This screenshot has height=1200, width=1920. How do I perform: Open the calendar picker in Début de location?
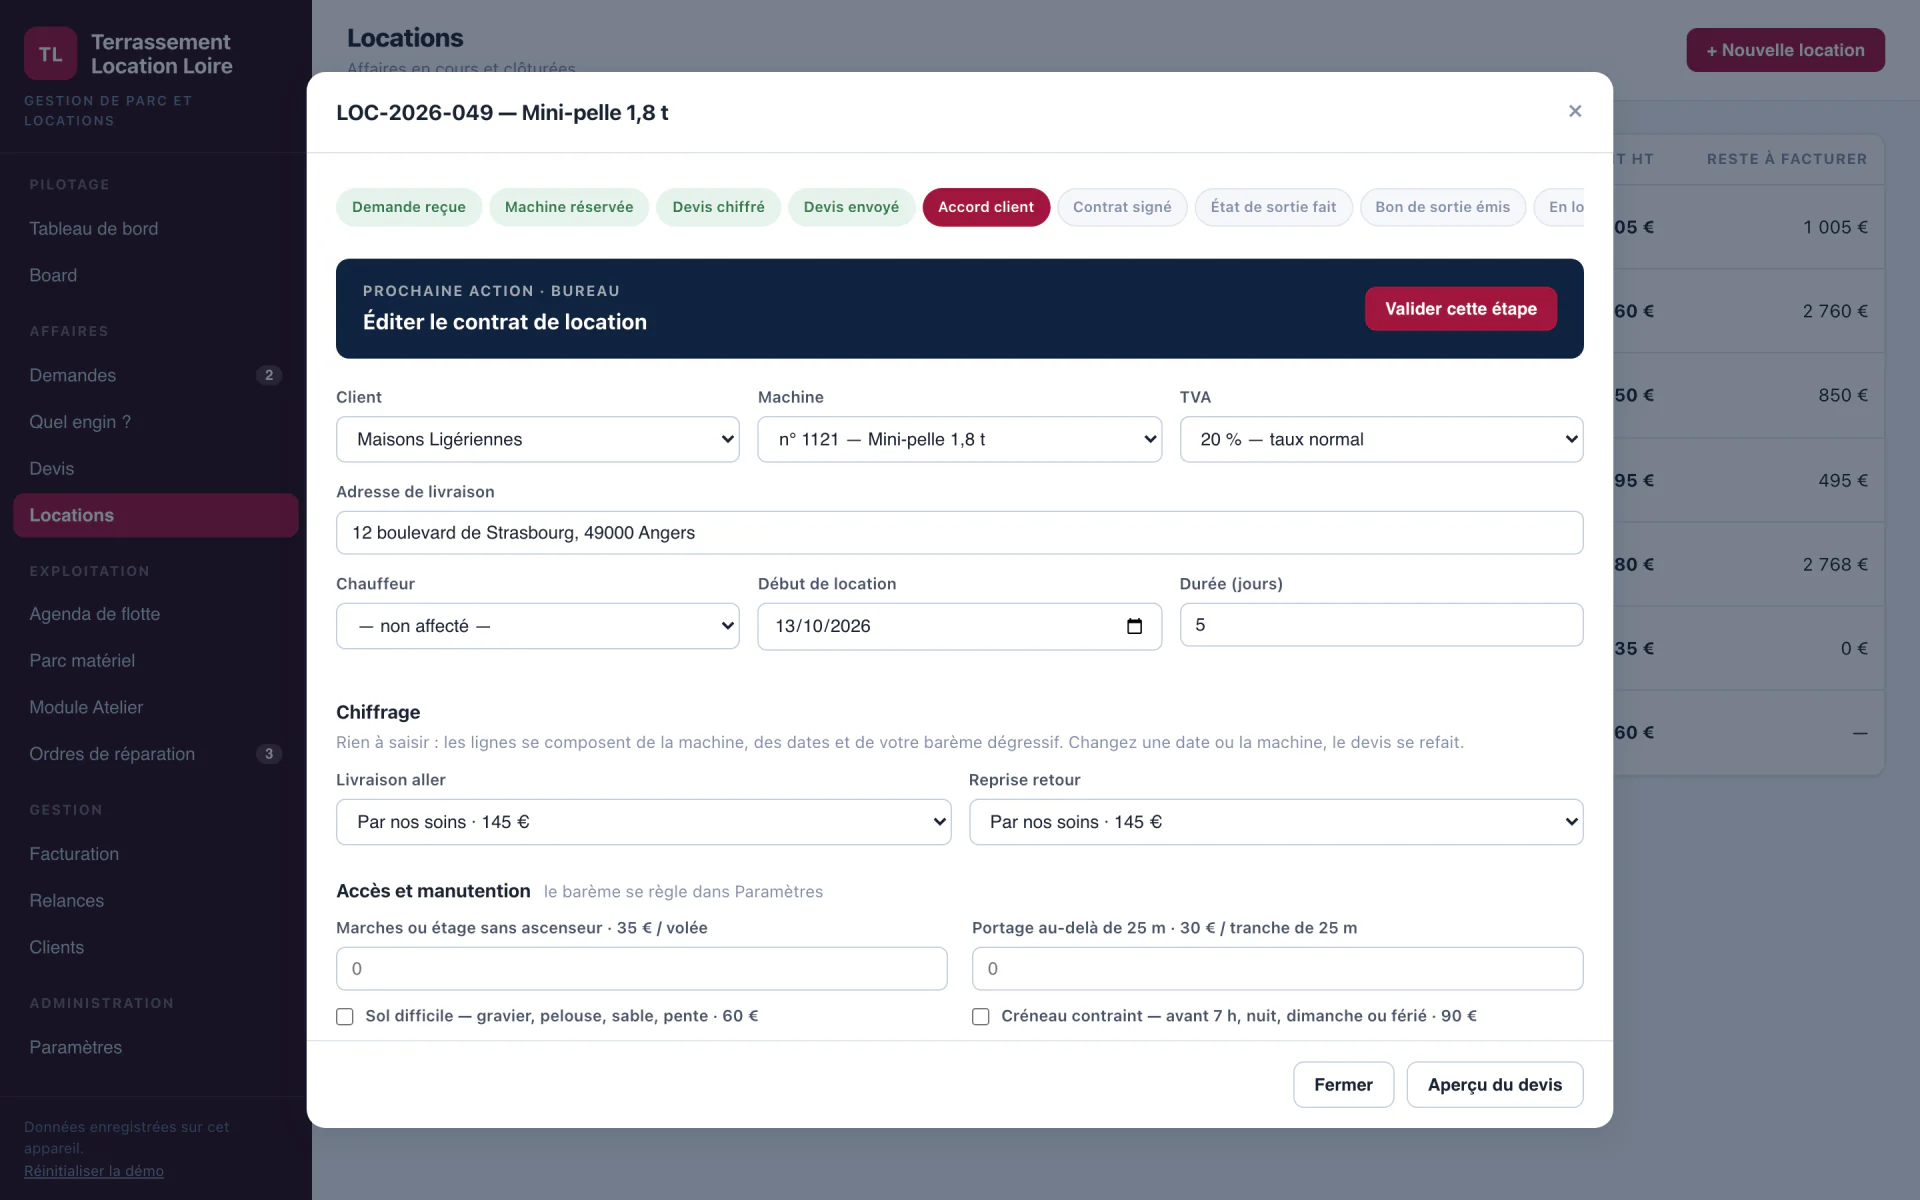[x=1134, y=626]
